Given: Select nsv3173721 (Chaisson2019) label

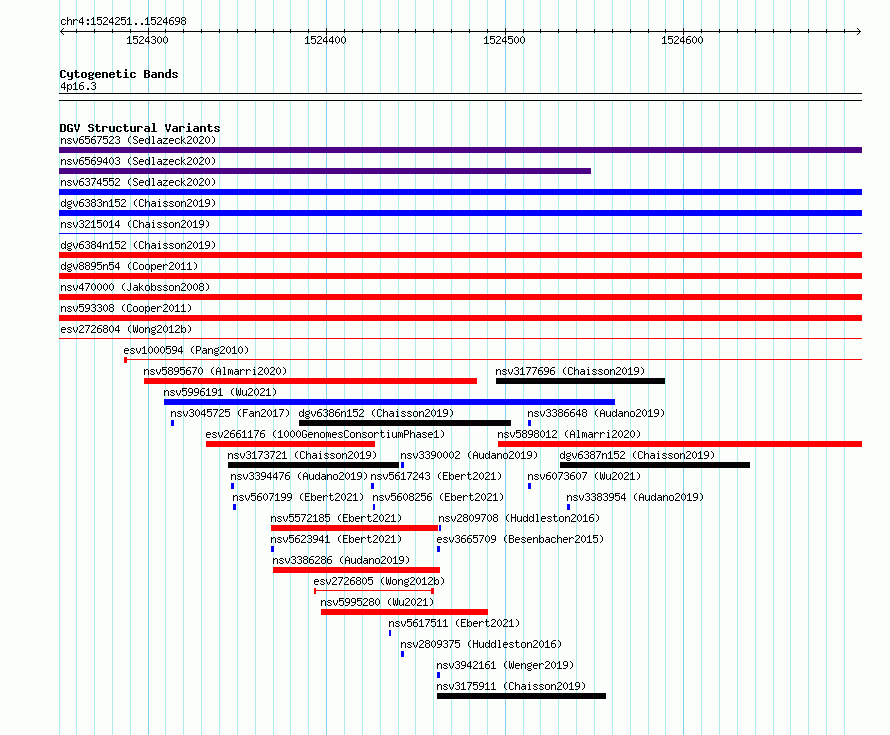Looking at the screenshot, I should 302,455.
